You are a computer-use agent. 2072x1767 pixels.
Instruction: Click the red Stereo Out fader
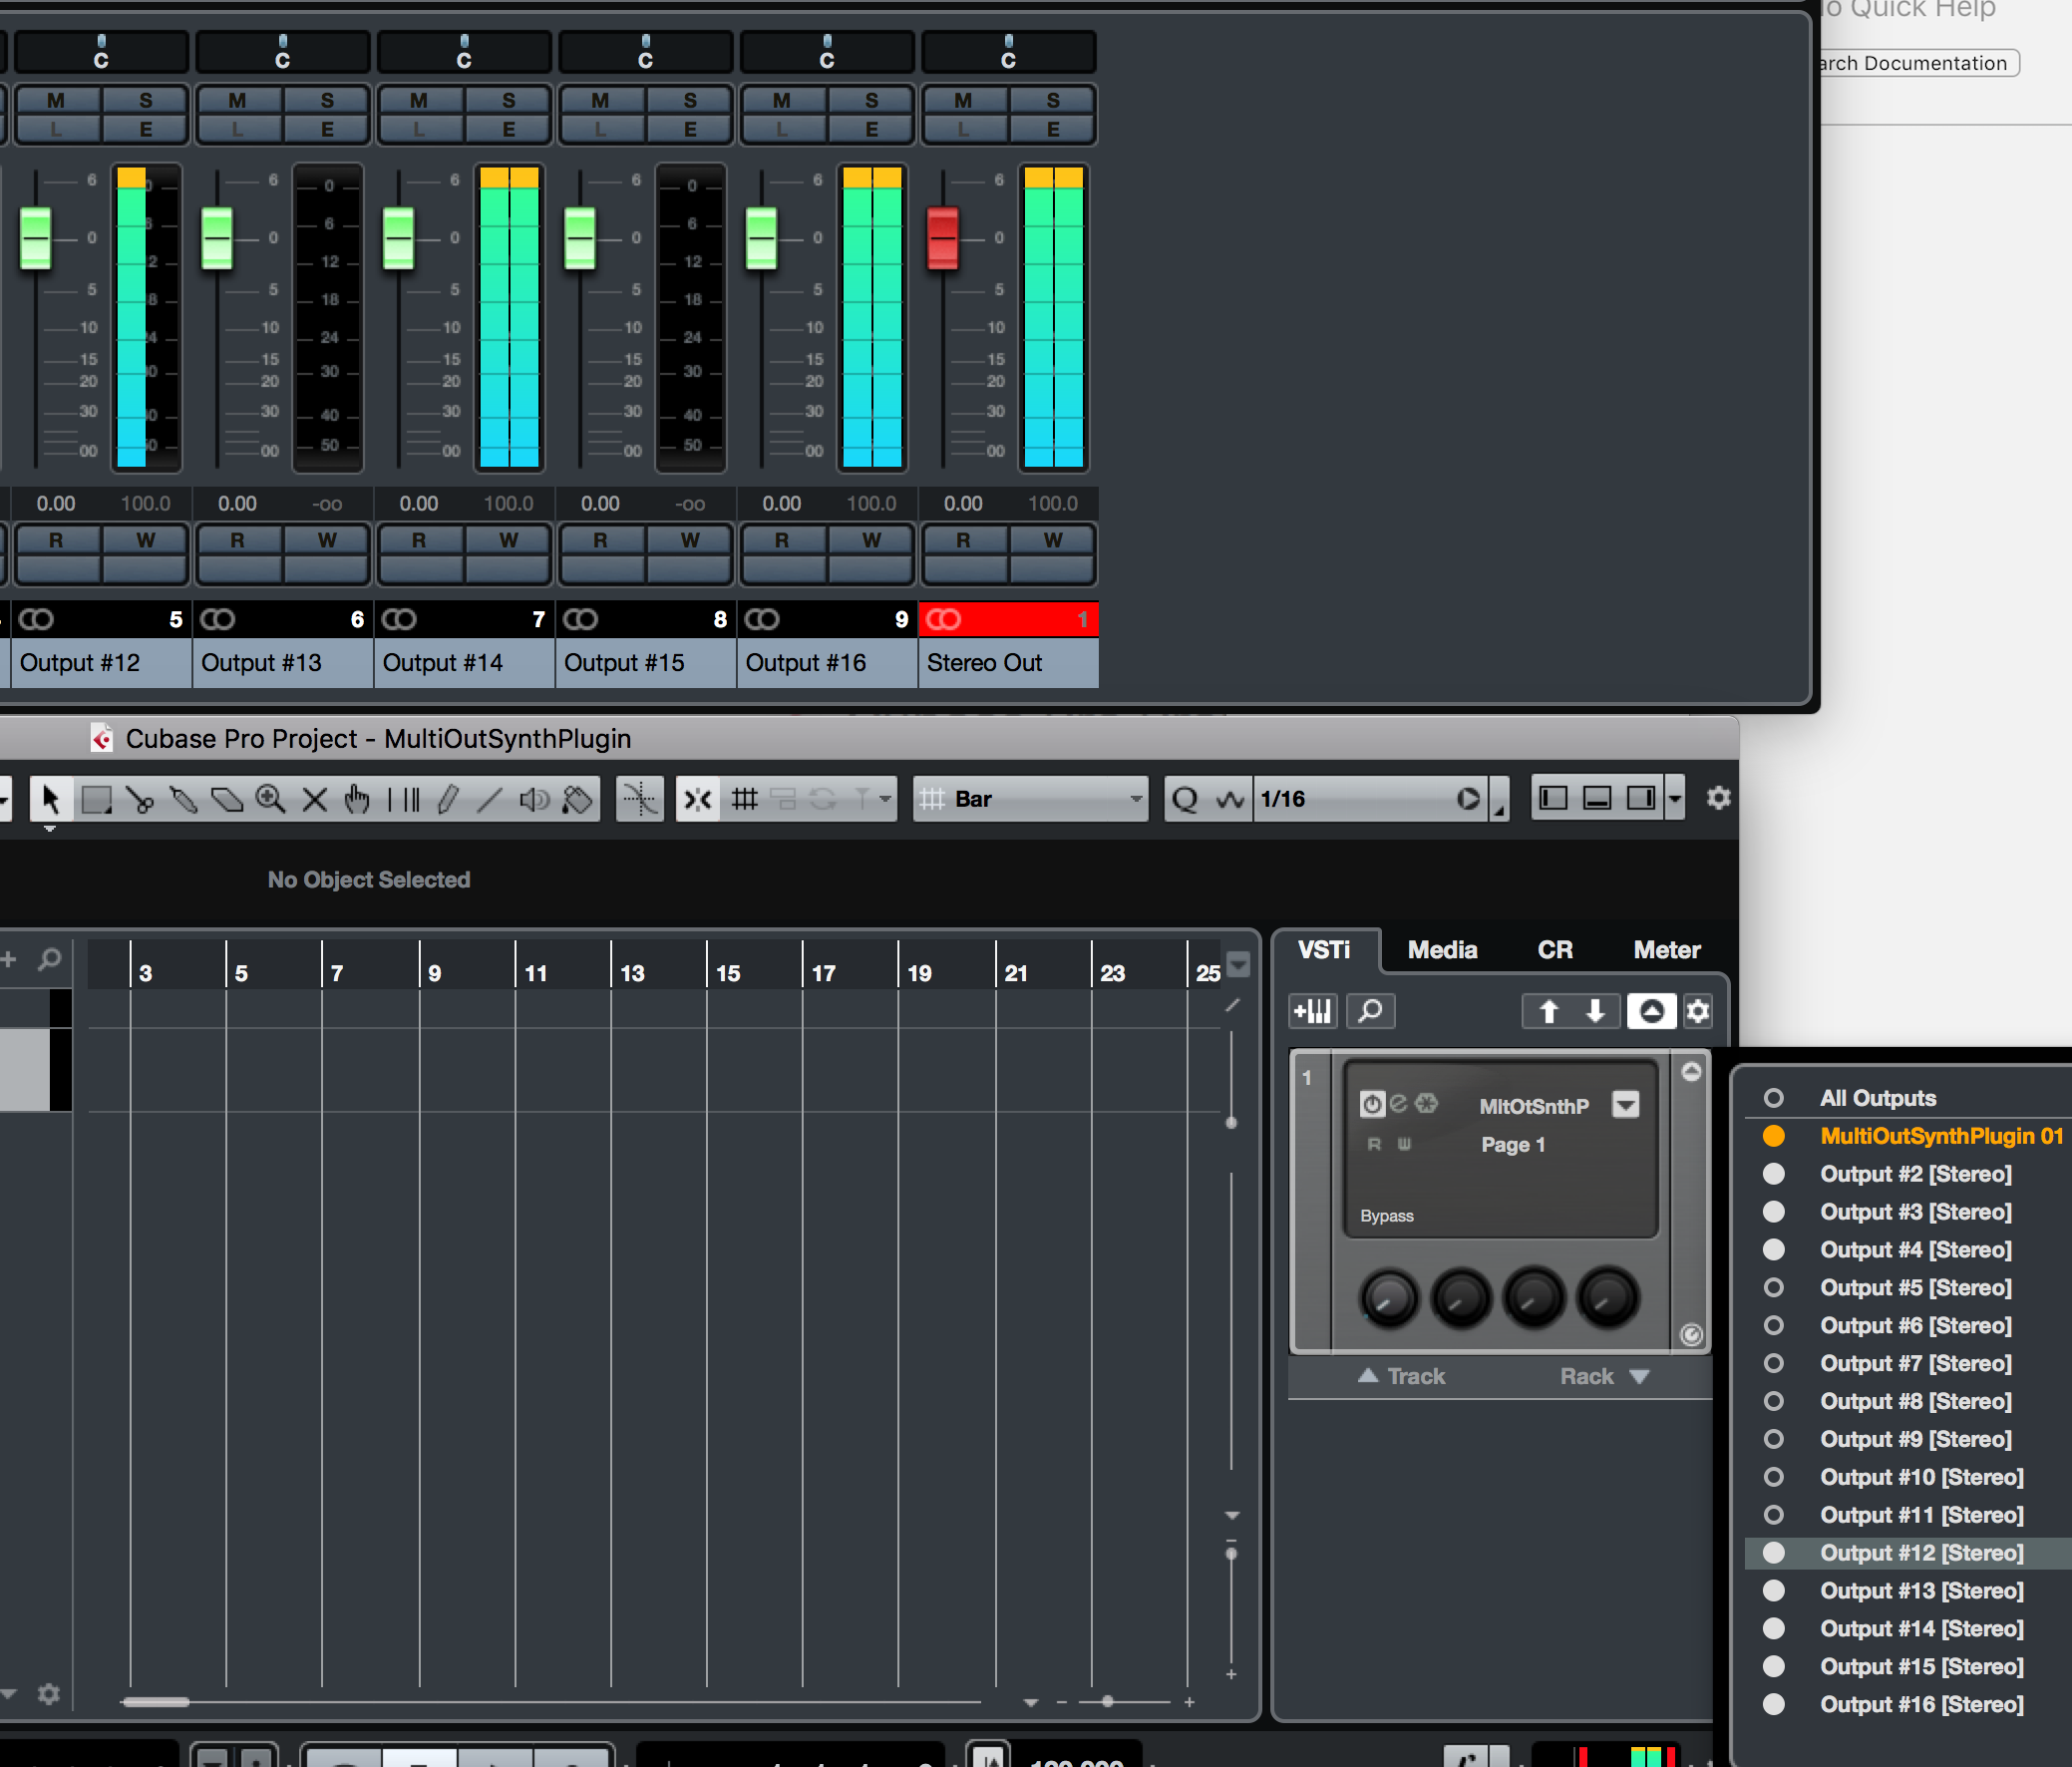click(x=942, y=238)
